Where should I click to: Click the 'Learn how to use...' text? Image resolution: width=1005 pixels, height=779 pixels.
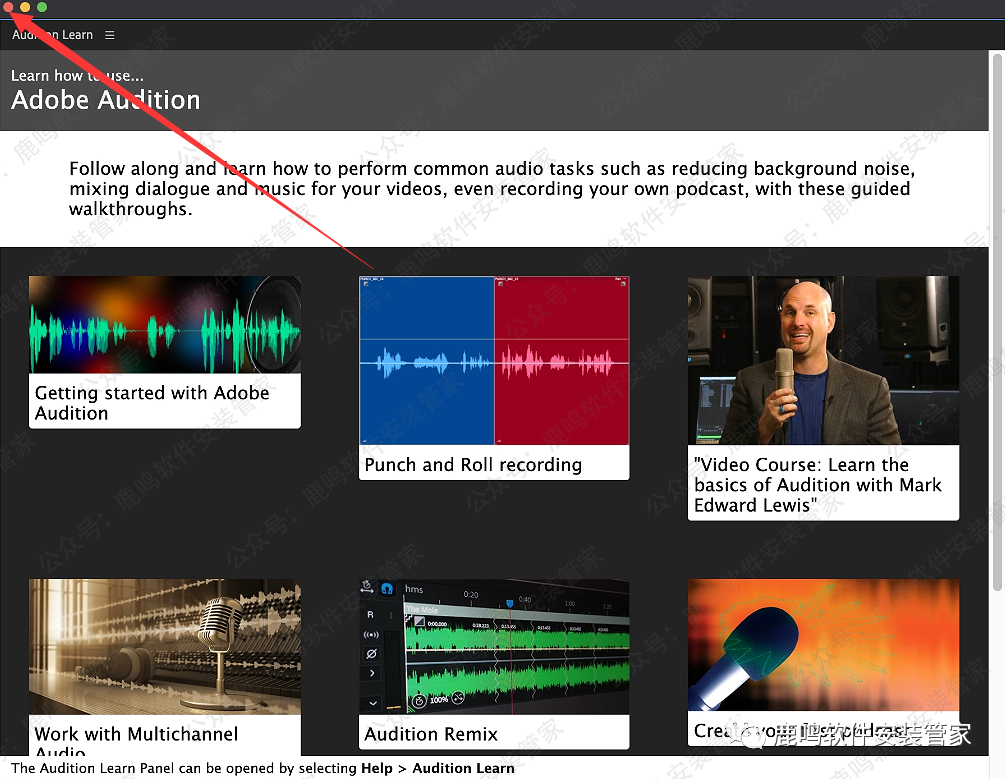78,75
